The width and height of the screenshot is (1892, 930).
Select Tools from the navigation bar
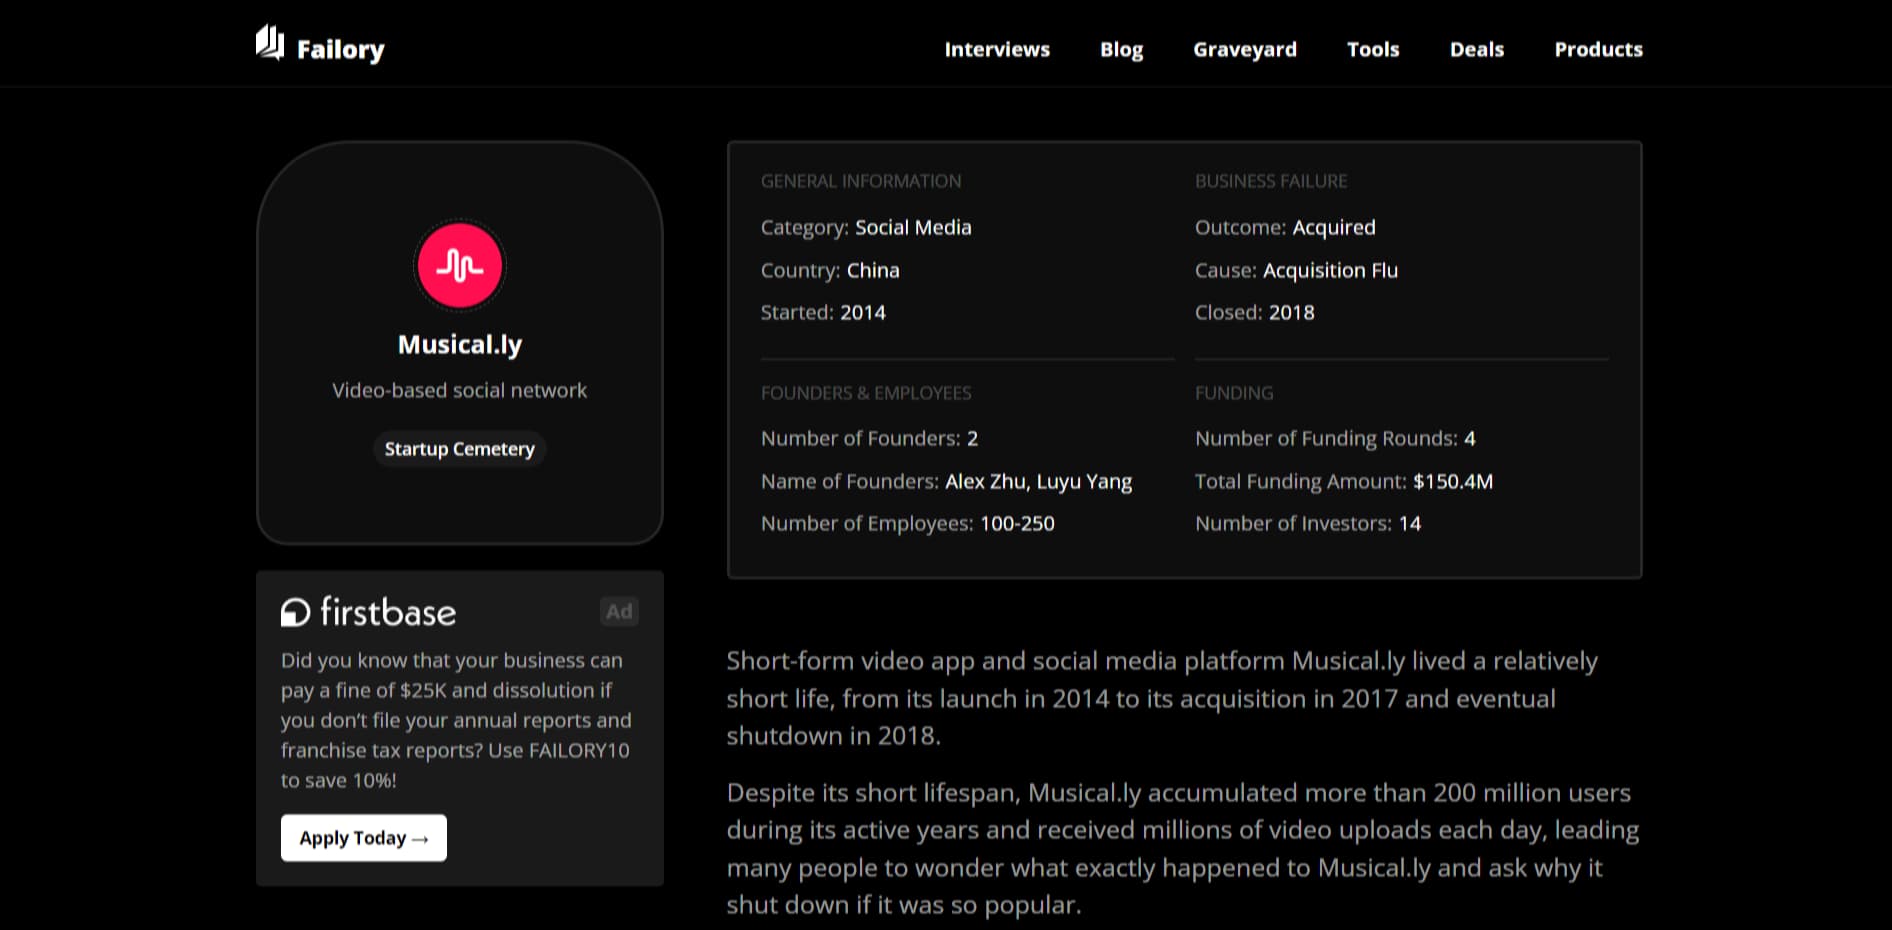[x=1373, y=49]
